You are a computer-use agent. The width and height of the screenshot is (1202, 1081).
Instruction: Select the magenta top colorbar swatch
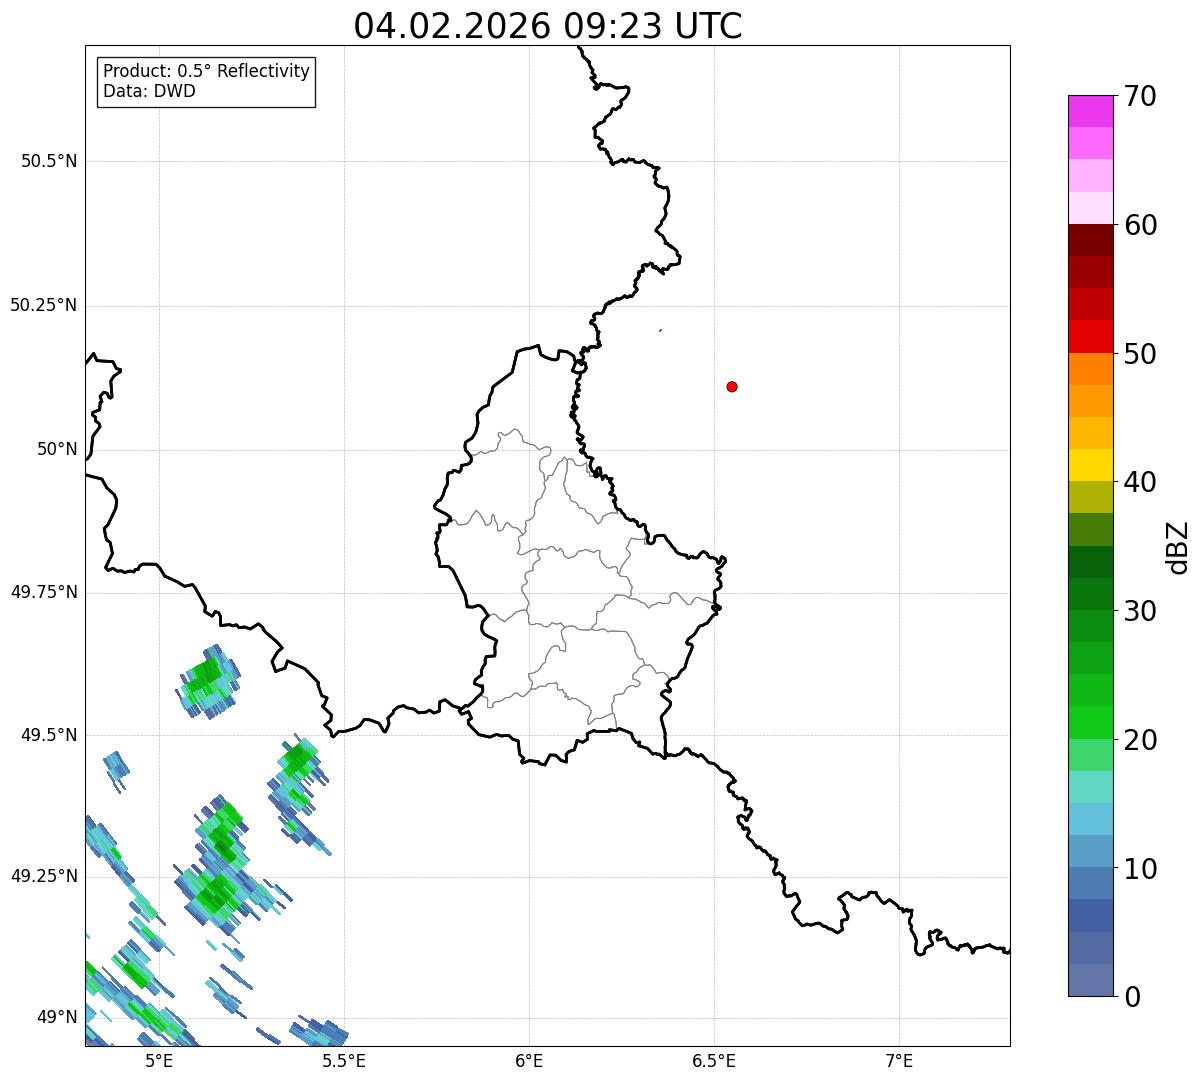click(1090, 111)
